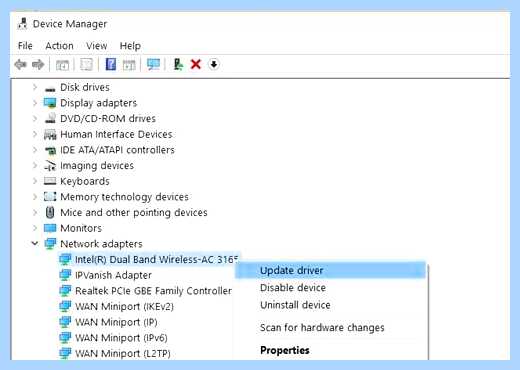520x370 pixels.
Task: Open the File menu
Action: click(25, 46)
